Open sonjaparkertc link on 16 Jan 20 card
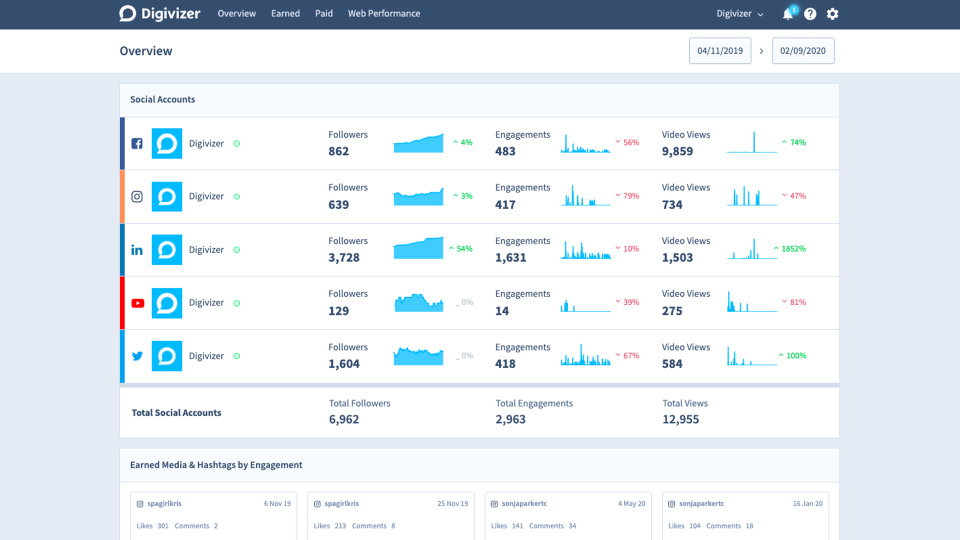960x540 pixels. pos(702,504)
